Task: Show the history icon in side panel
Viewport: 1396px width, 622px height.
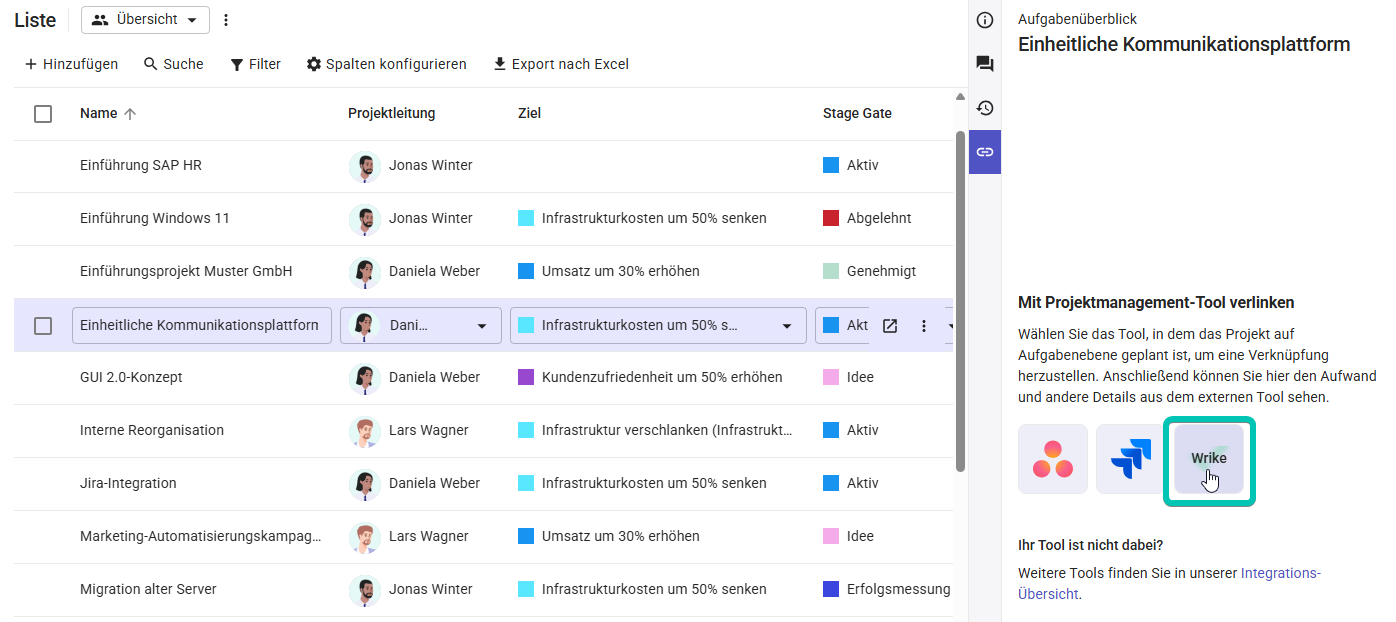Action: pos(985,108)
